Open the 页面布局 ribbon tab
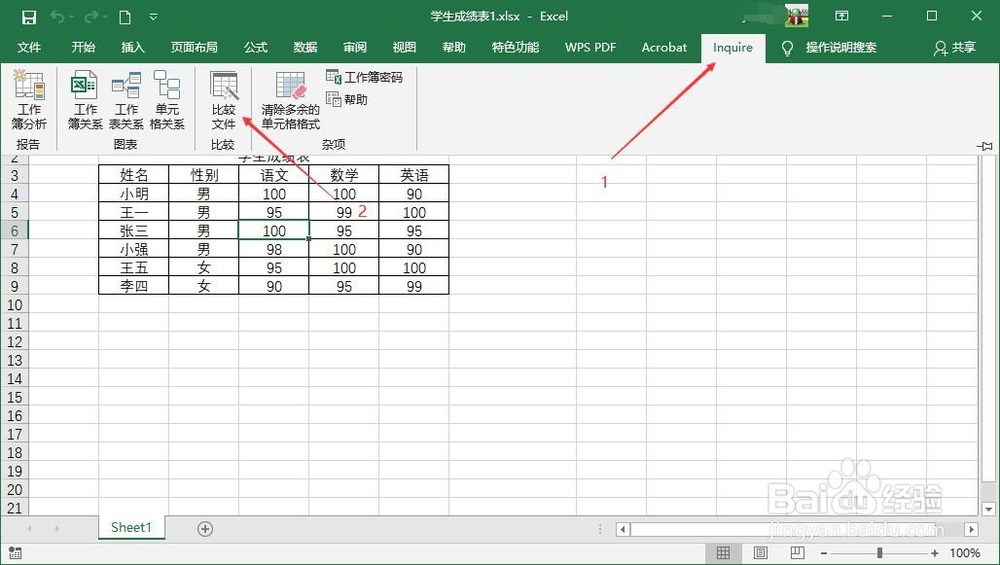1000x565 pixels. pos(194,47)
